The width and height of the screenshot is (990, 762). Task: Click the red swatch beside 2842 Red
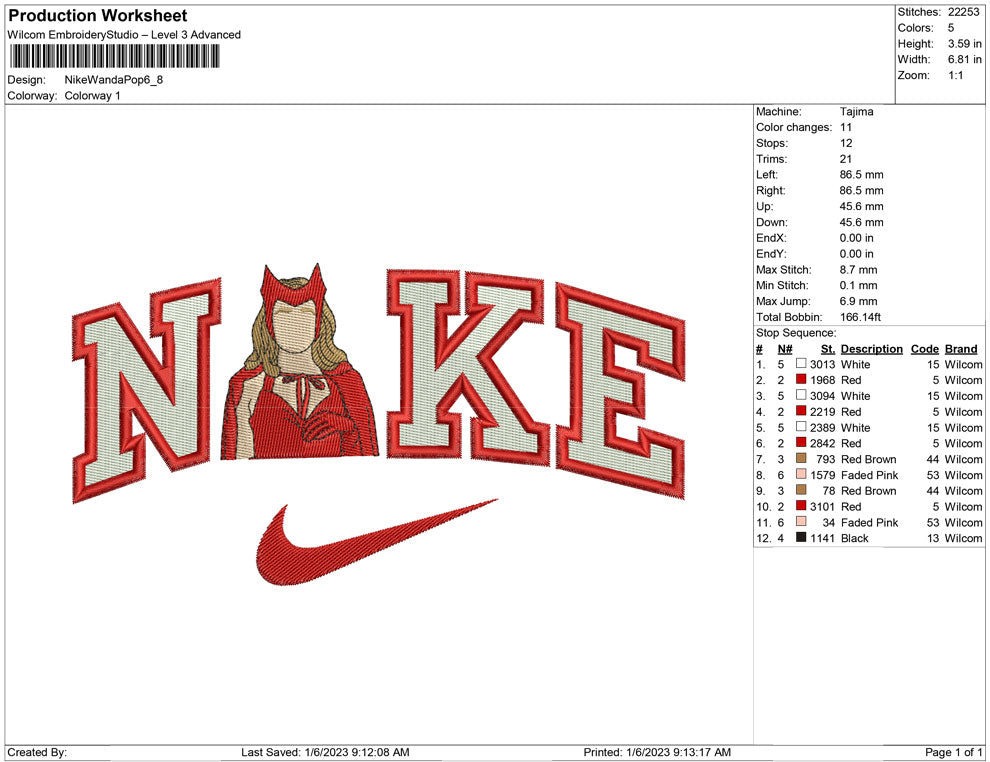[x=801, y=443]
